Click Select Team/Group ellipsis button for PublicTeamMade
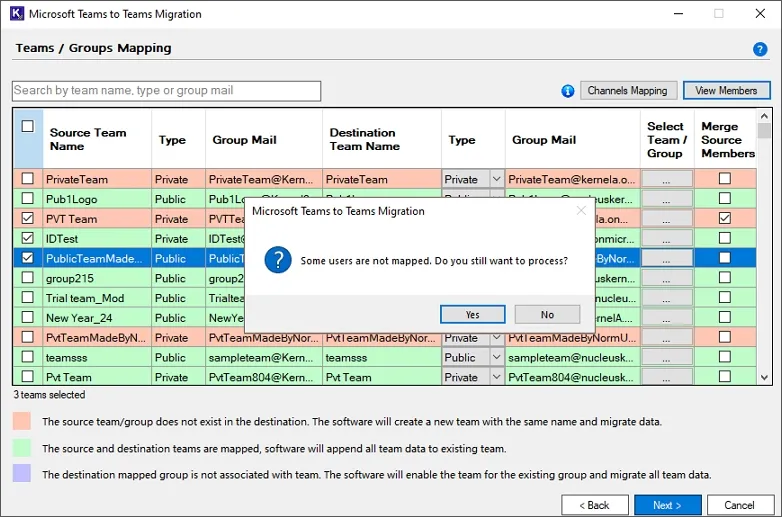Image resolution: width=782 pixels, height=517 pixels. (x=667, y=258)
